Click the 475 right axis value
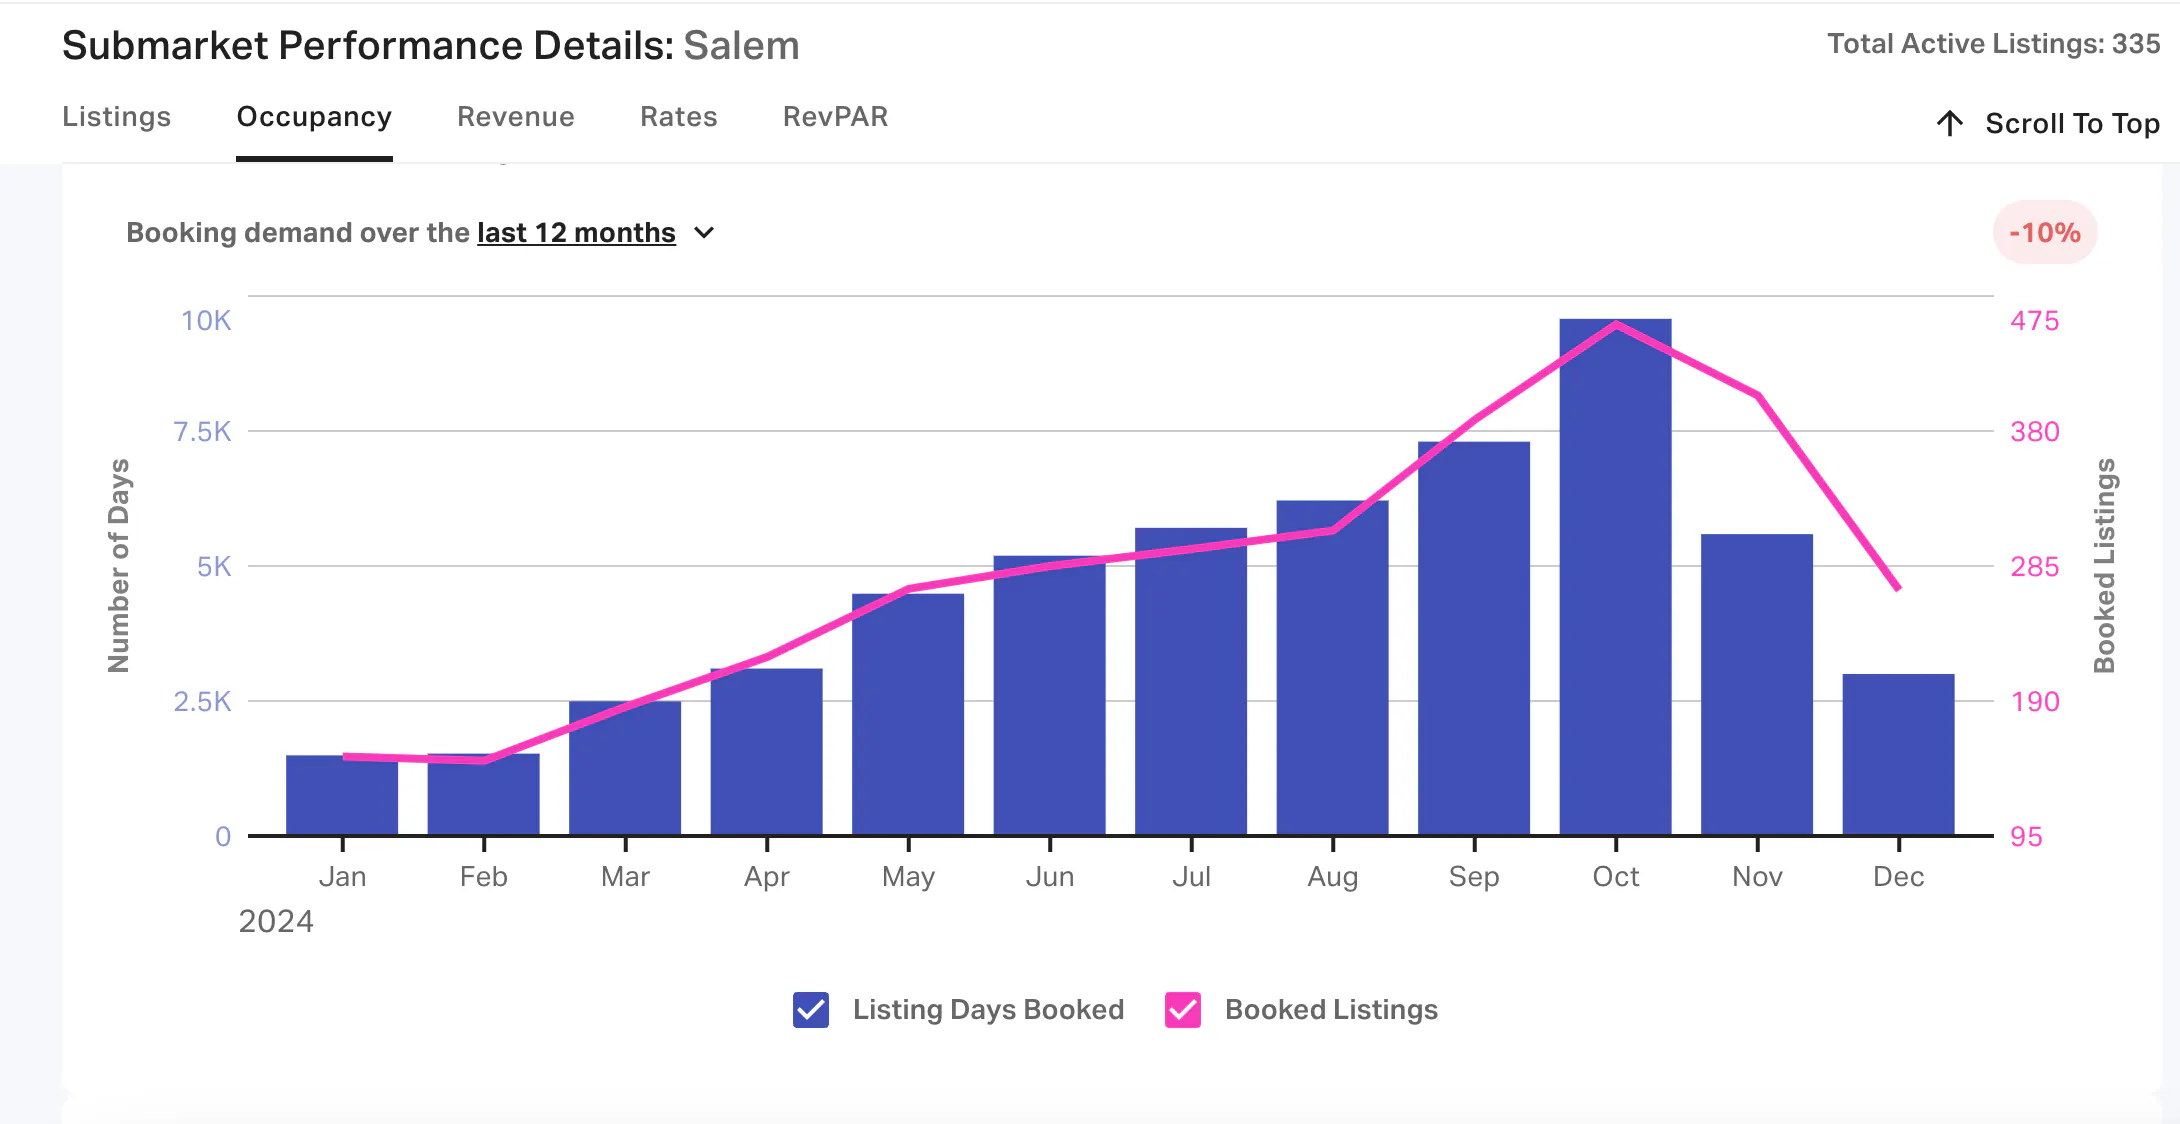Viewport: 2180px width, 1124px height. point(2035,321)
